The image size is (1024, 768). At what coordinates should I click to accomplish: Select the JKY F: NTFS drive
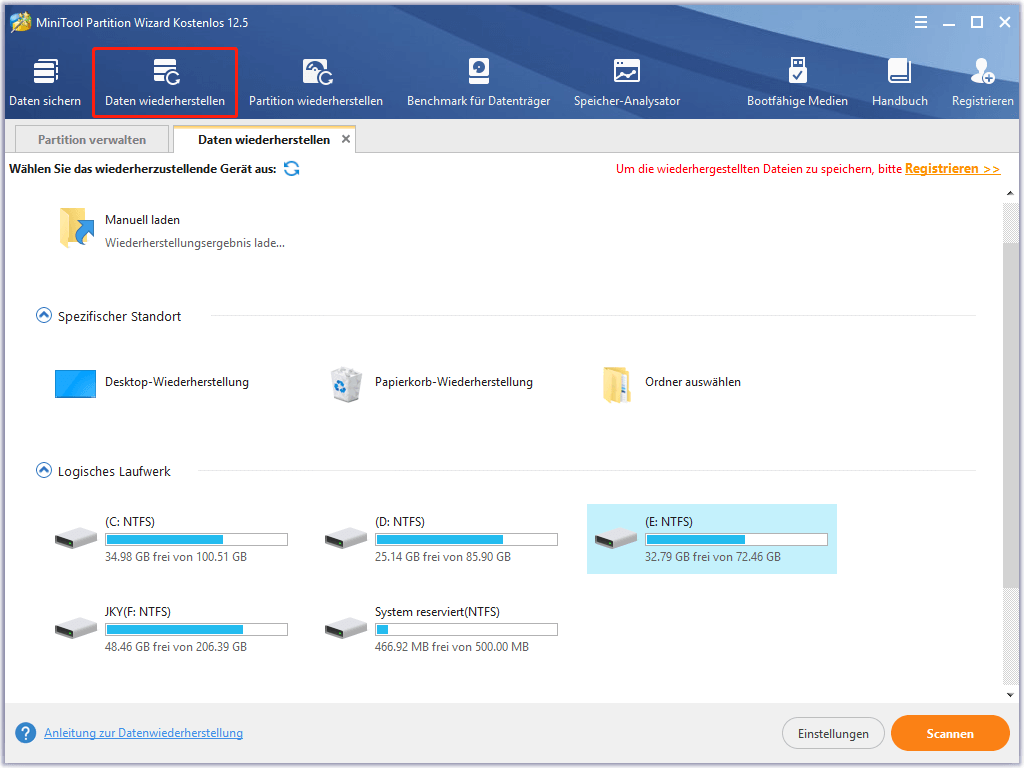[171, 629]
